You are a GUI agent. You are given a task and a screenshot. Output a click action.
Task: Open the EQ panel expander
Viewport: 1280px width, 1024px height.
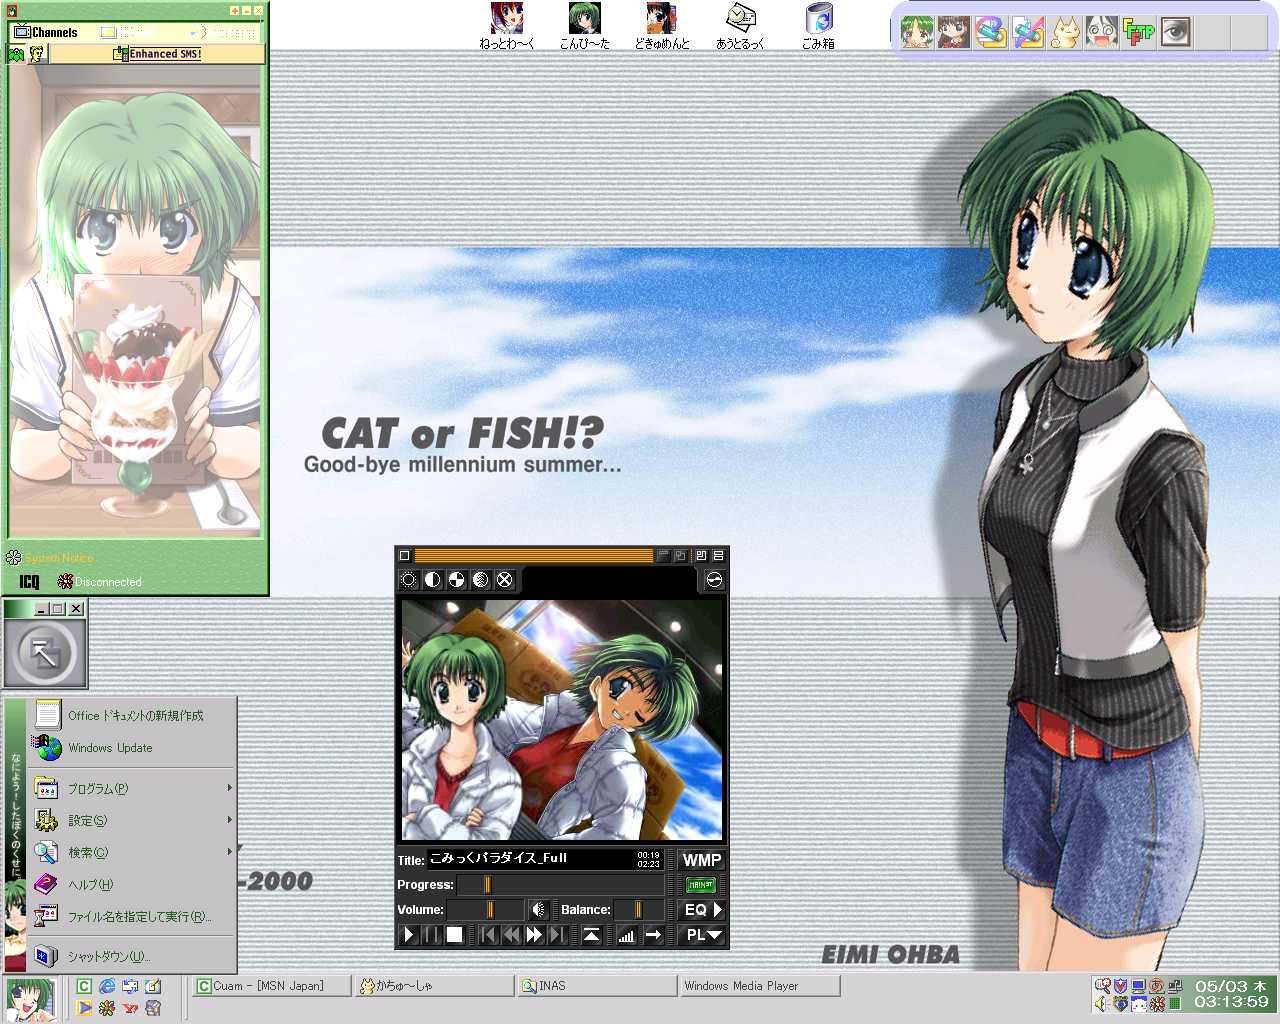[702, 910]
